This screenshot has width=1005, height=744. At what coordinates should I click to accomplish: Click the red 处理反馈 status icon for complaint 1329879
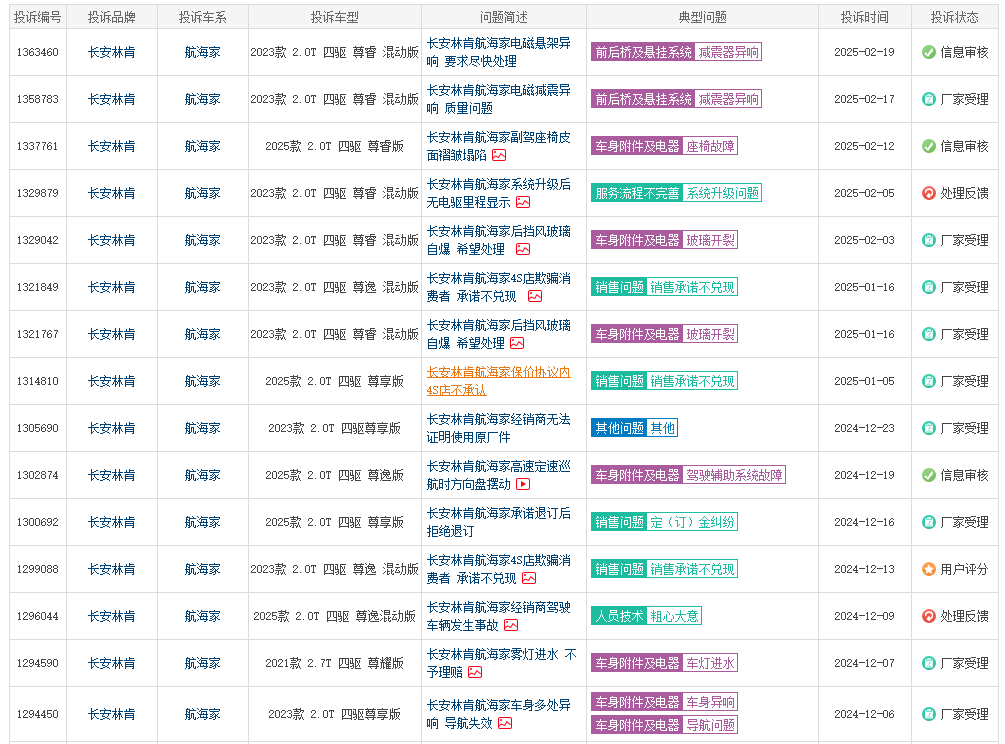(929, 193)
